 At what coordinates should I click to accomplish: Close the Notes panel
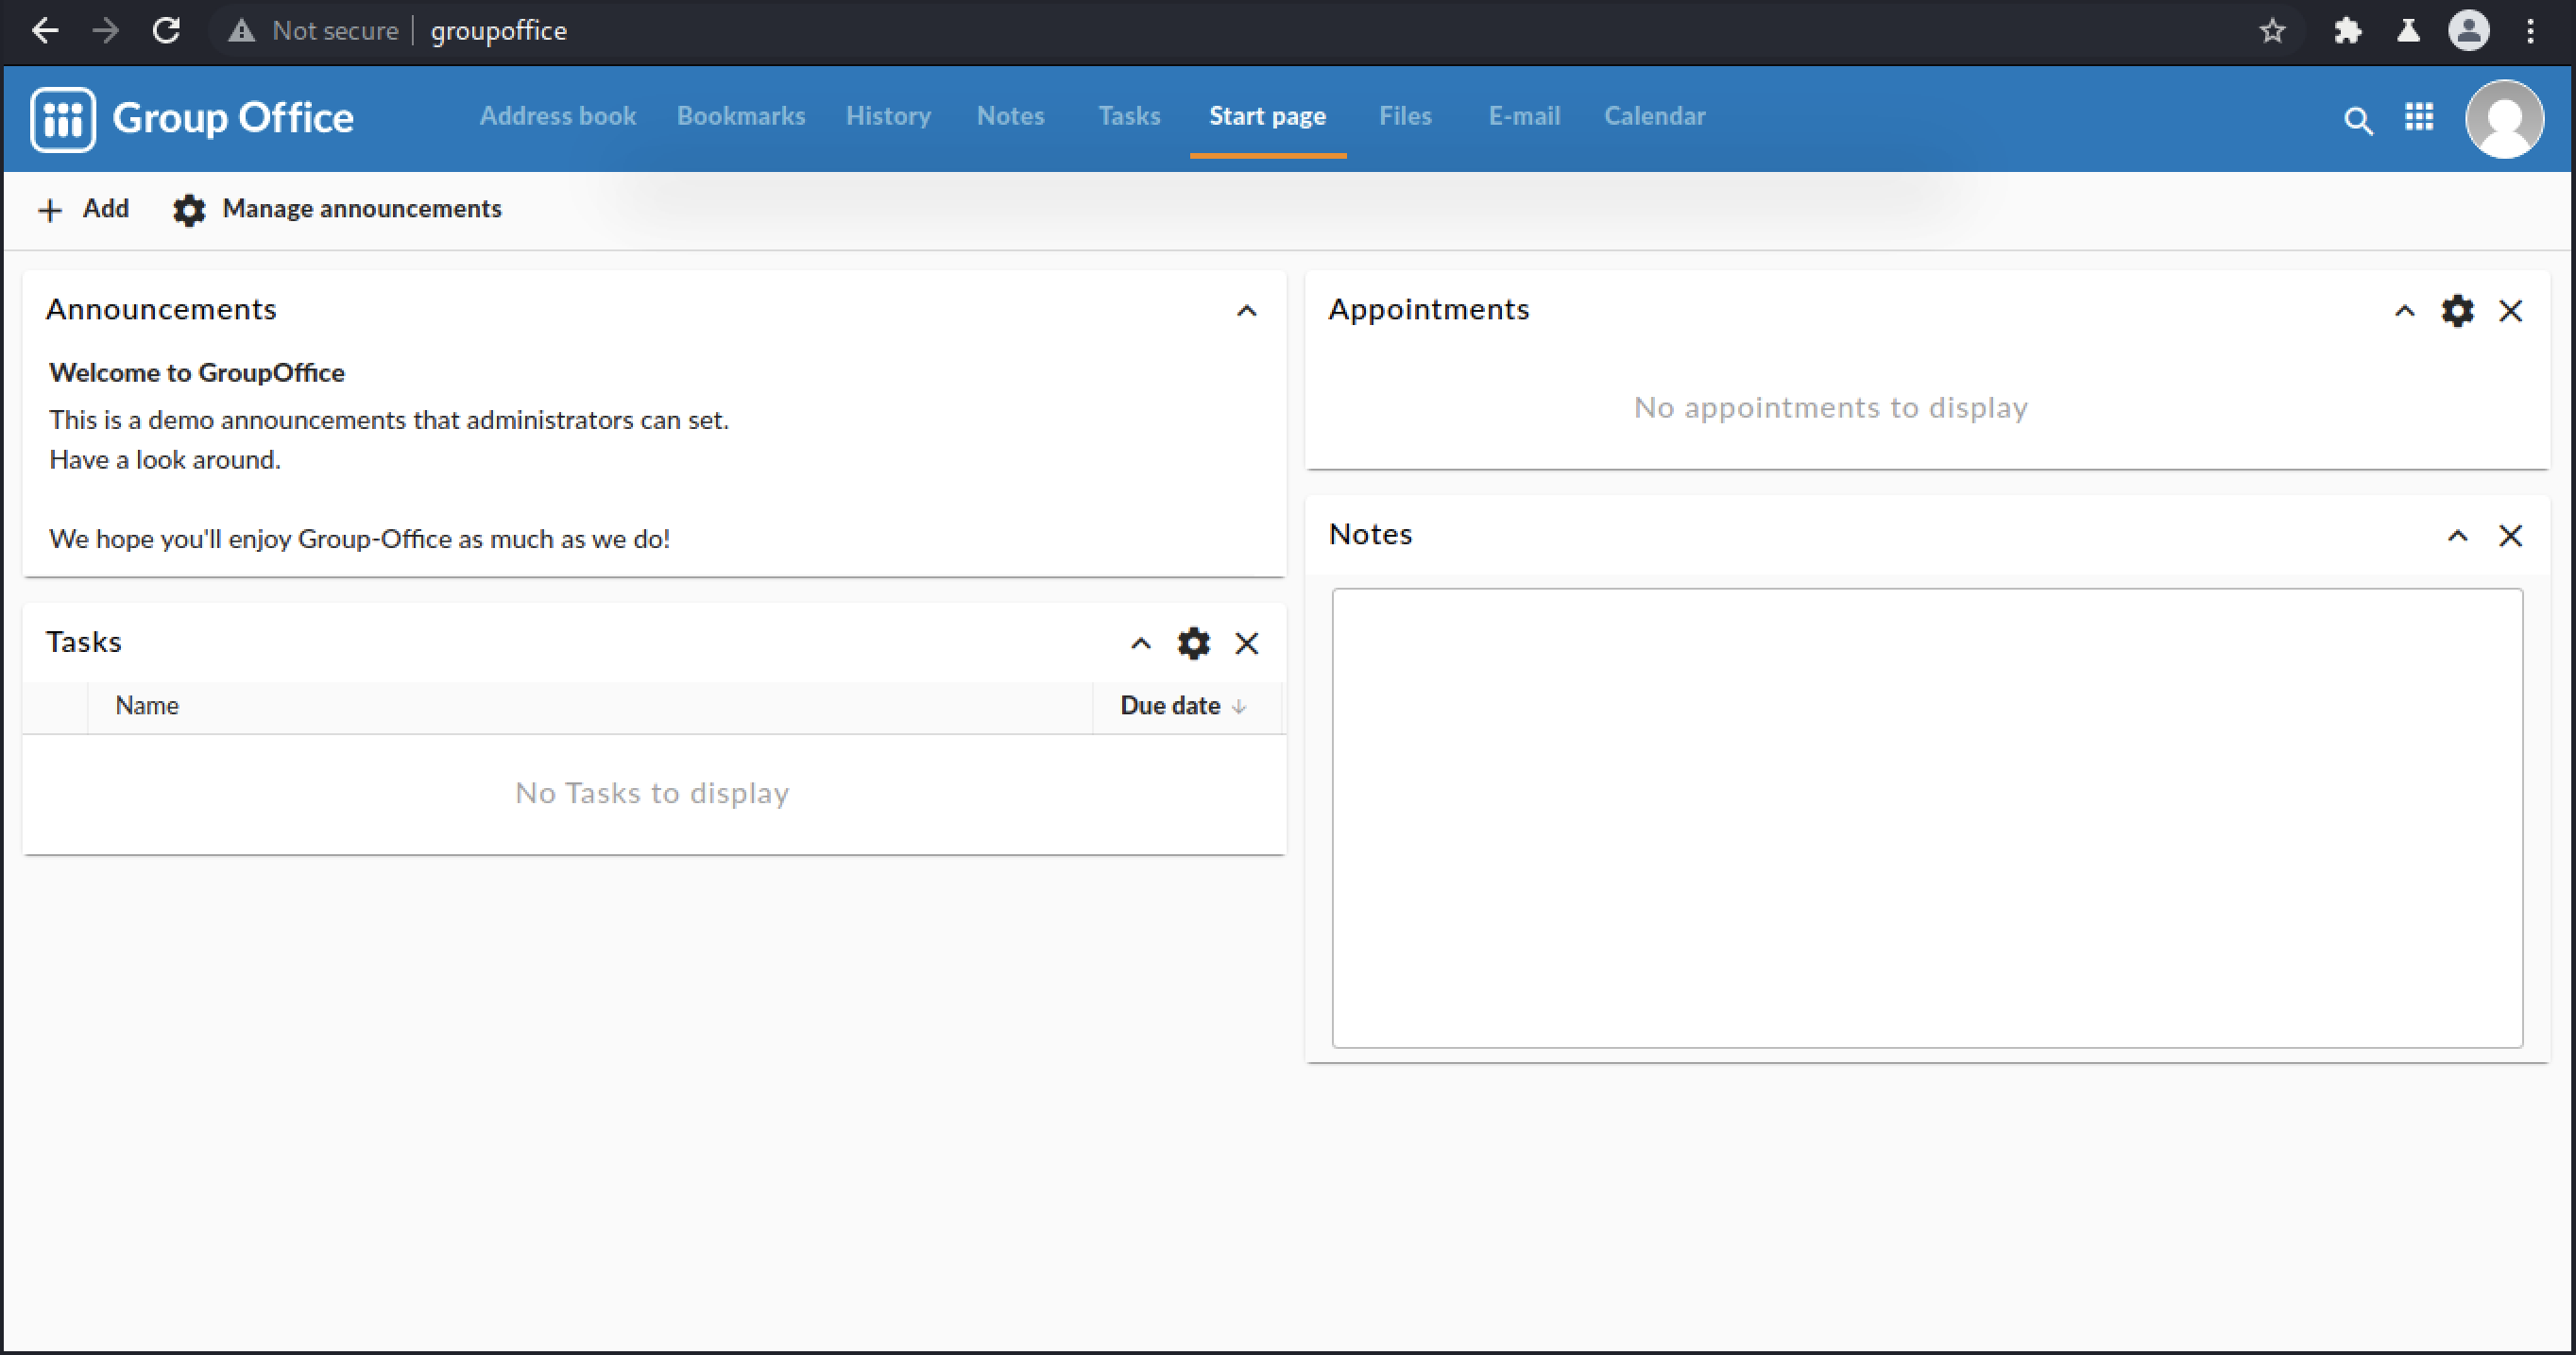[2510, 536]
